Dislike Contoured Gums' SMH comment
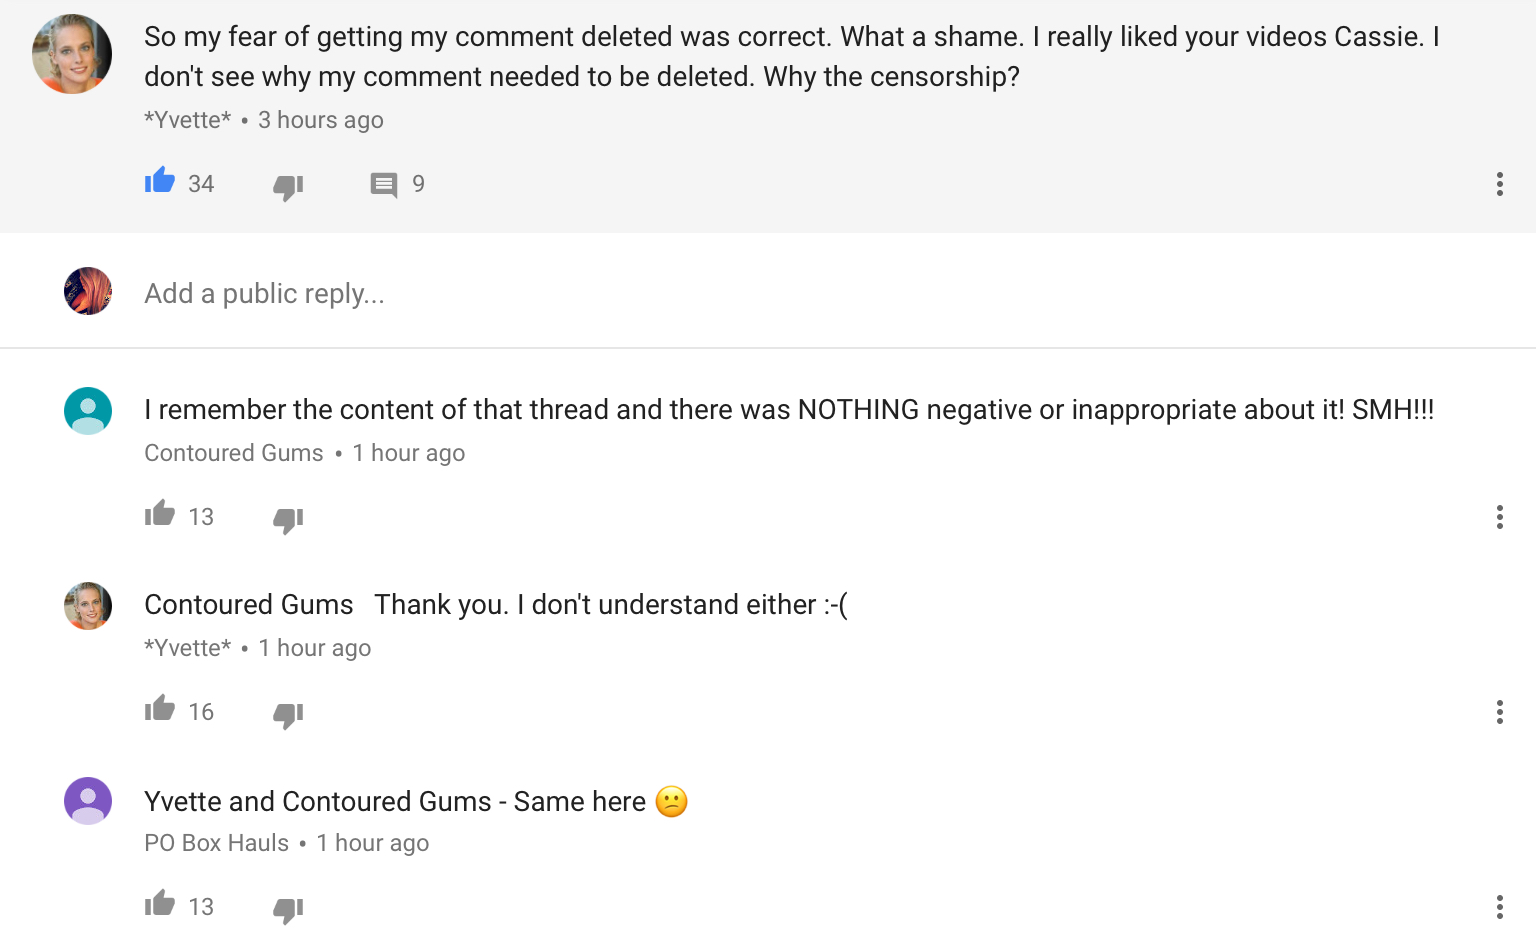This screenshot has height=937, width=1536. (288, 519)
